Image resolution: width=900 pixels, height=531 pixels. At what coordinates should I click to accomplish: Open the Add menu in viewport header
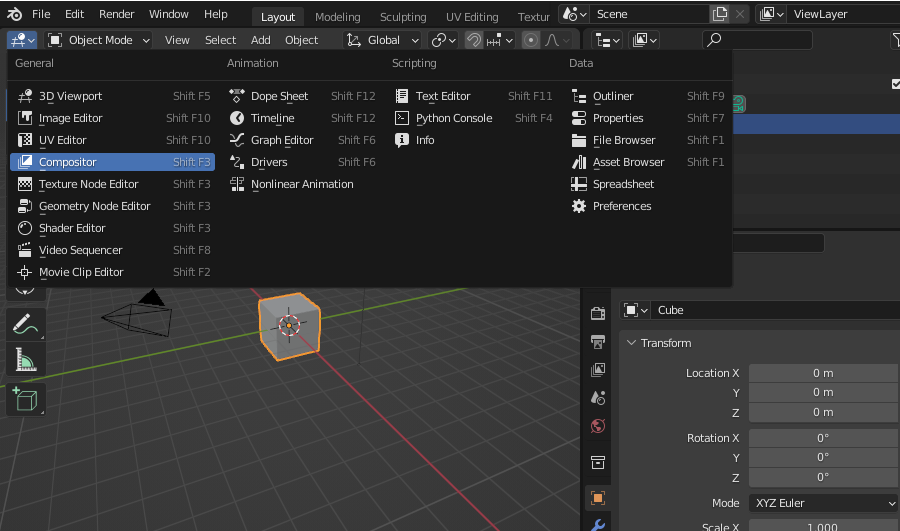[x=261, y=40]
